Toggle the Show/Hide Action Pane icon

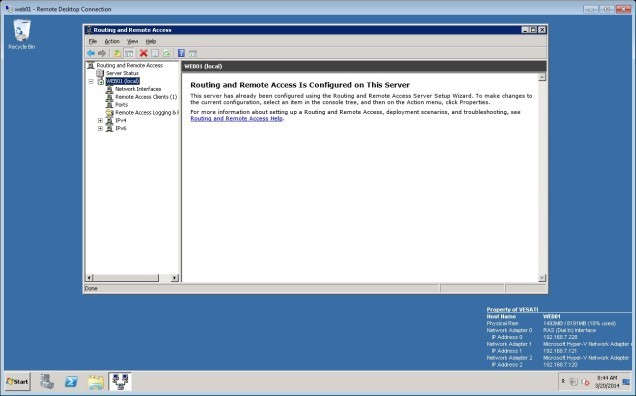(x=193, y=53)
